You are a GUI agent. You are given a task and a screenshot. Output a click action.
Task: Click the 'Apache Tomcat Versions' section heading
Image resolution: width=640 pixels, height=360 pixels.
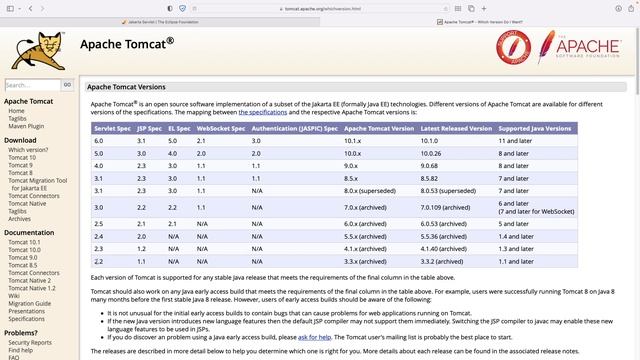pos(126,87)
